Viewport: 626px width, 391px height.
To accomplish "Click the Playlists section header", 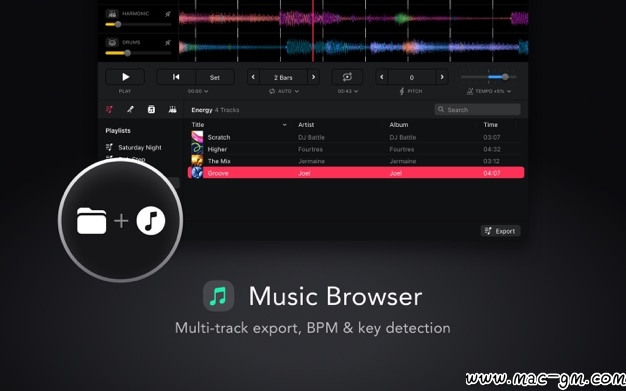I will [x=118, y=131].
